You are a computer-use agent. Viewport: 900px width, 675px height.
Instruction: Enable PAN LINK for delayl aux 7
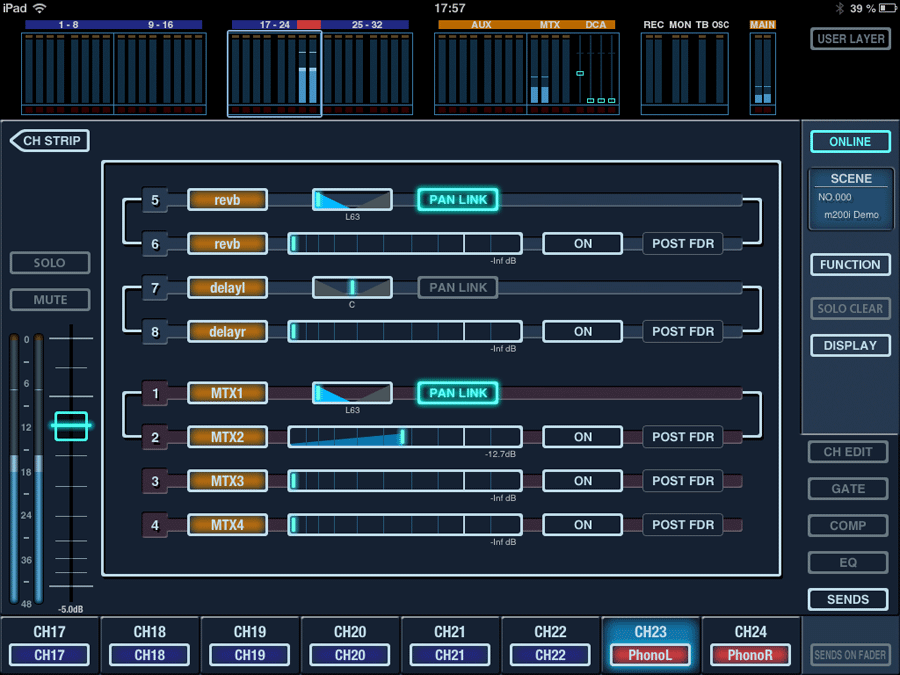pyautogui.click(x=457, y=288)
